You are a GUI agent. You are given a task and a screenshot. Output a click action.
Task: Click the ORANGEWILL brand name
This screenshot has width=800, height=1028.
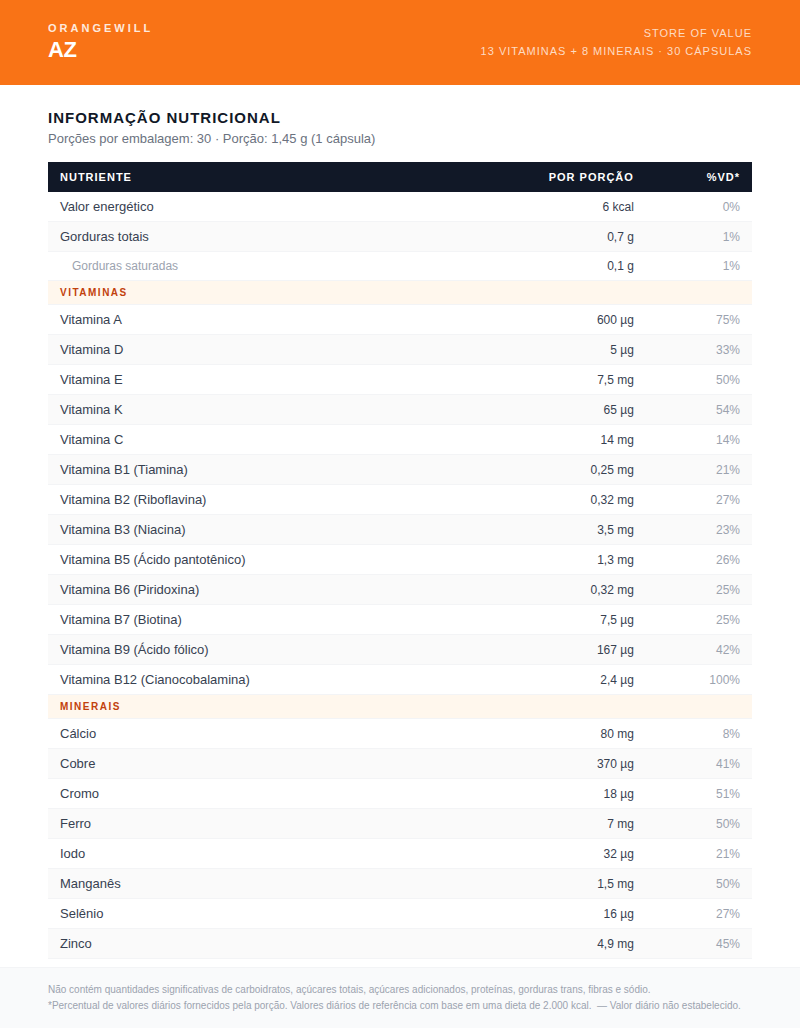coord(100,28)
